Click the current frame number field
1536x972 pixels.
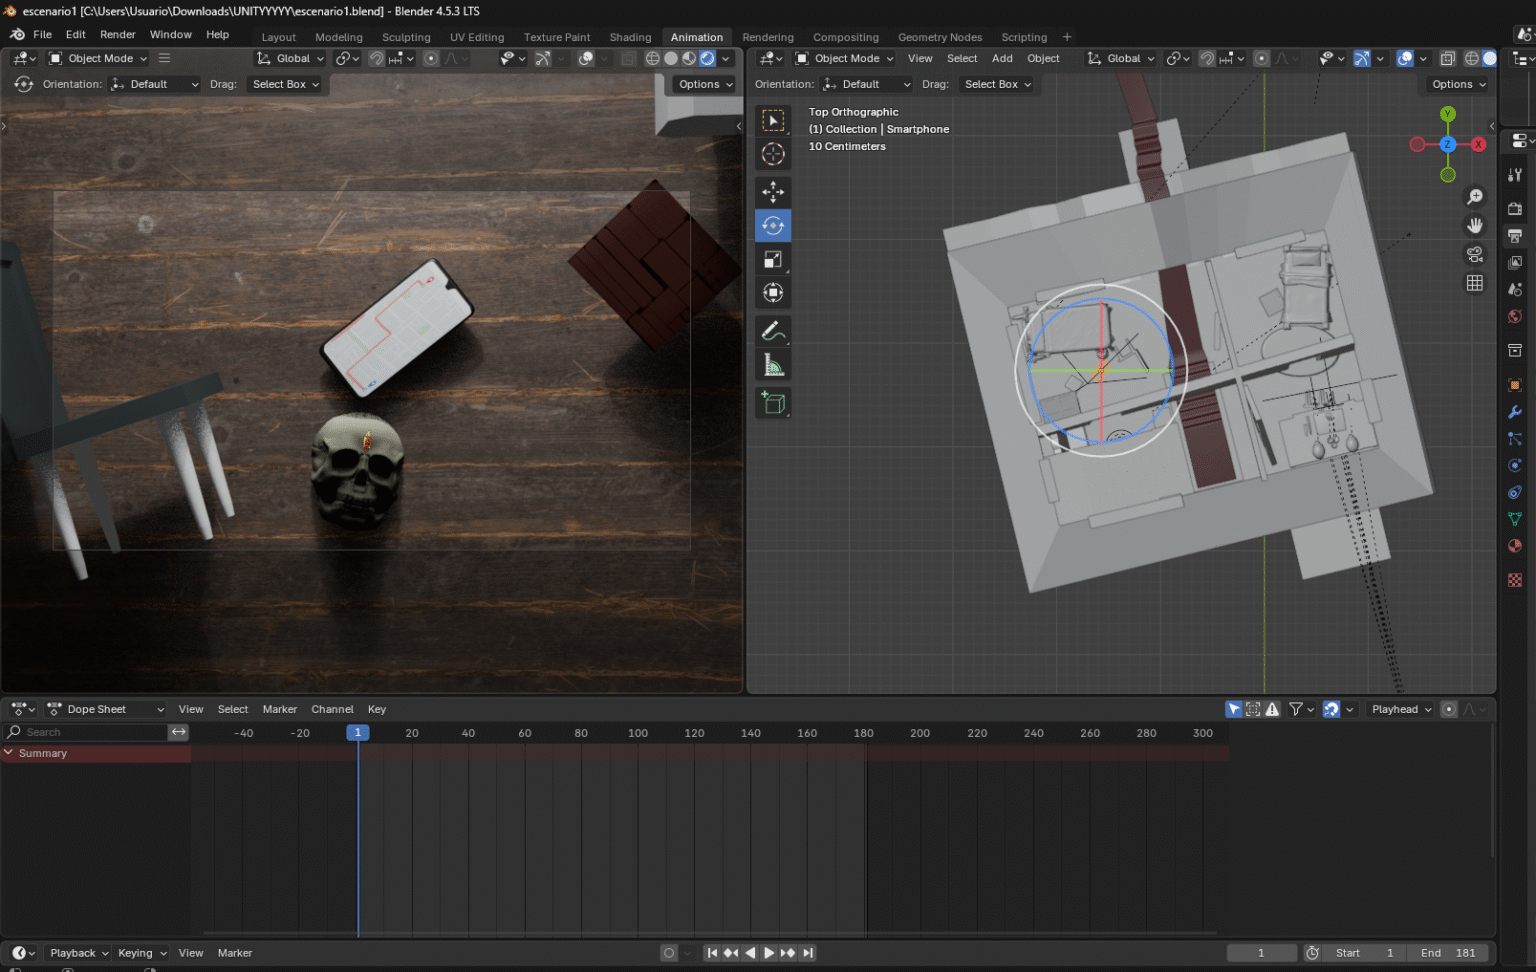(x=1261, y=953)
